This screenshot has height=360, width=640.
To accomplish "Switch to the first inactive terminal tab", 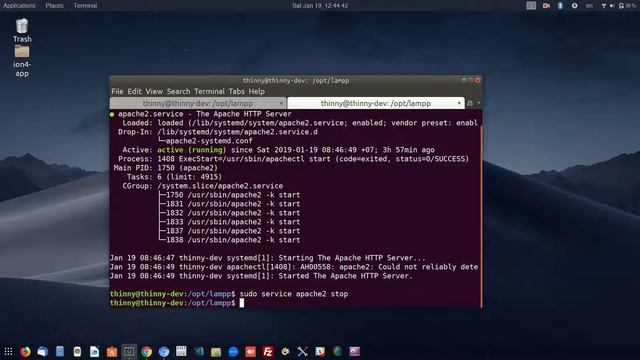I will (x=198, y=103).
